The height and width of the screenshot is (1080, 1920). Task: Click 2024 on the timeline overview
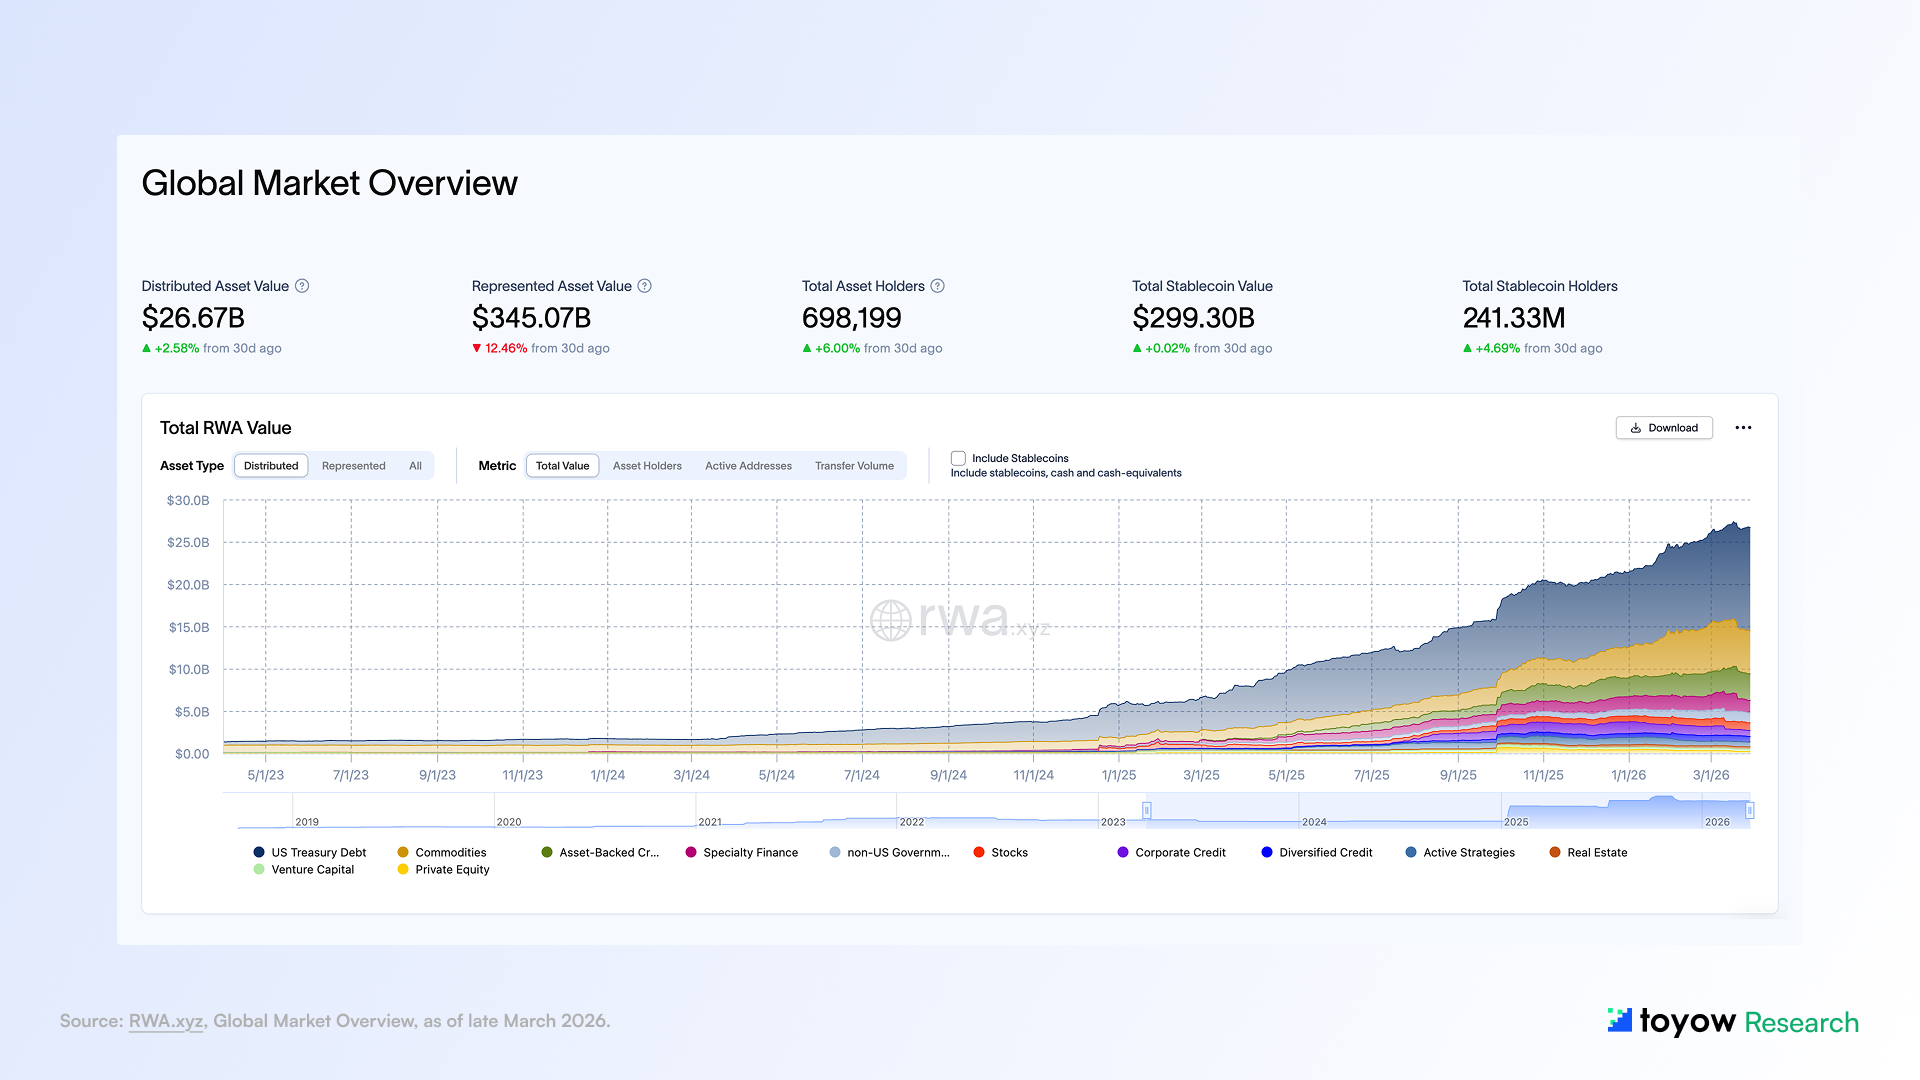[1314, 822]
